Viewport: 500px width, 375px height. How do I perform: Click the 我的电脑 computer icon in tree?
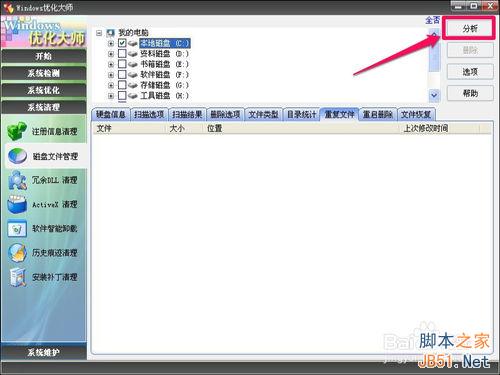pyautogui.click(x=111, y=33)
